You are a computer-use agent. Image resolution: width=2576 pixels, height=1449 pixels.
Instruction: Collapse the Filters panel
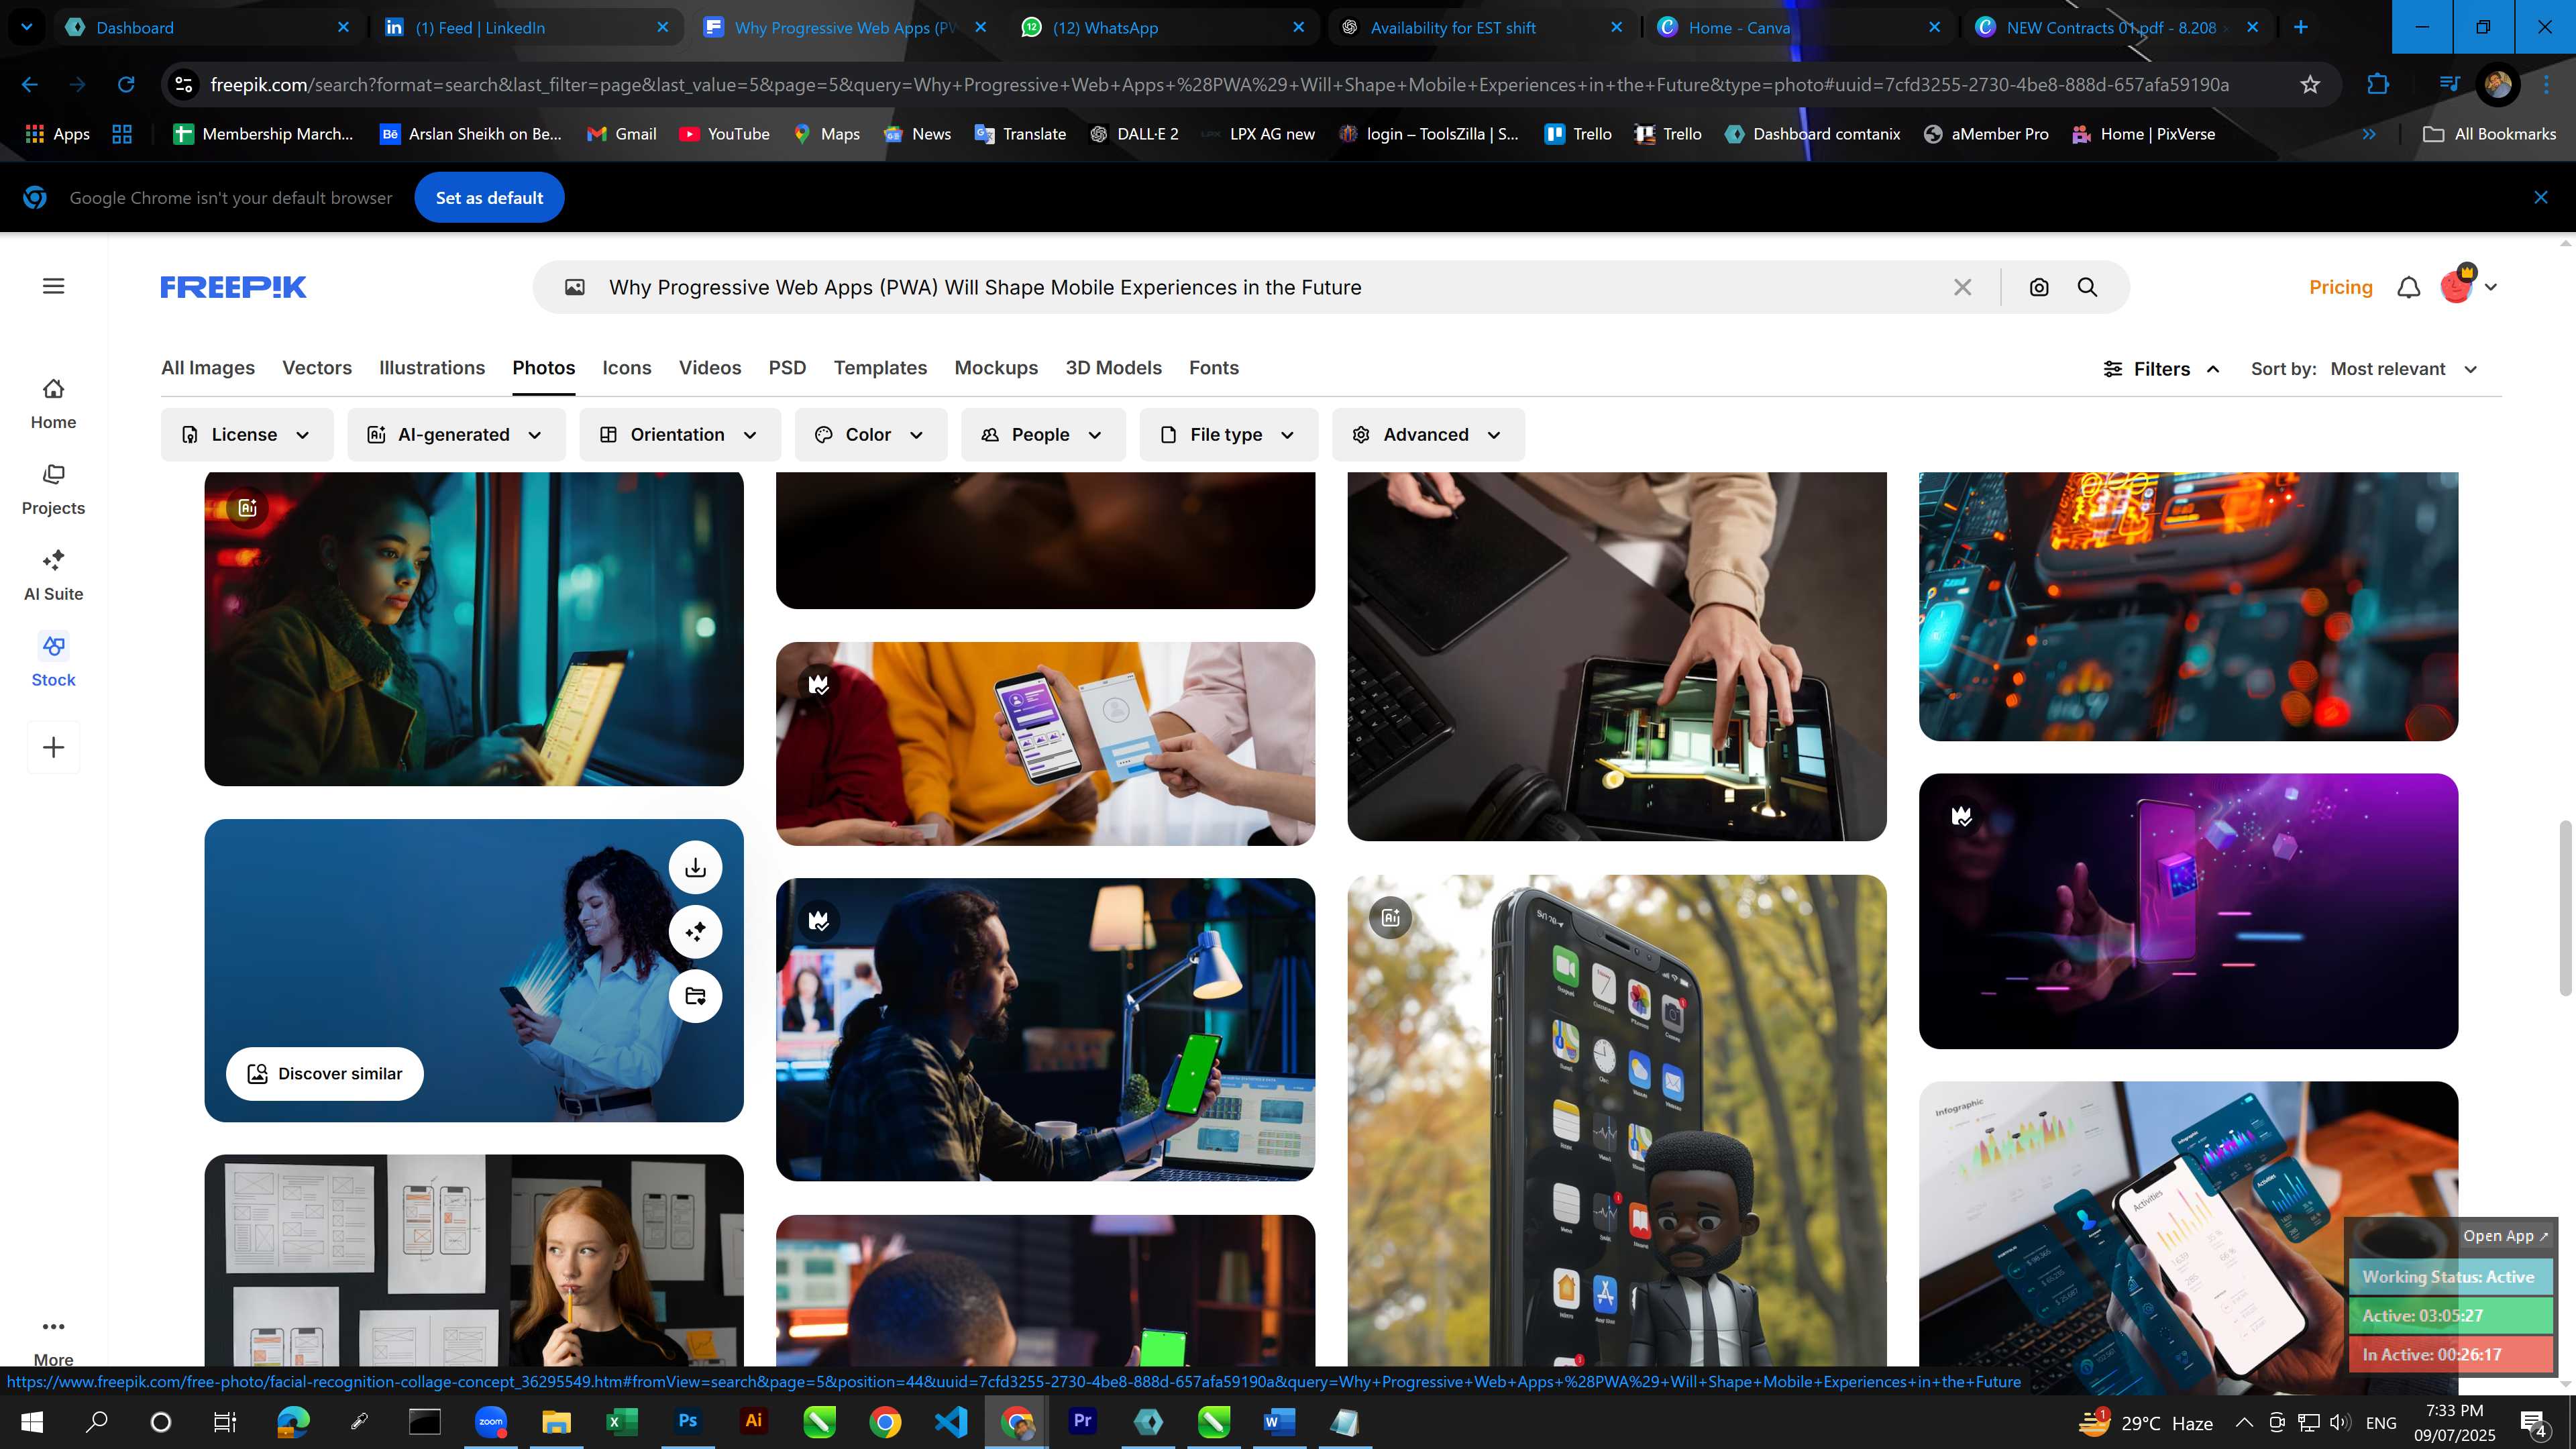[x=2162, y=369]
